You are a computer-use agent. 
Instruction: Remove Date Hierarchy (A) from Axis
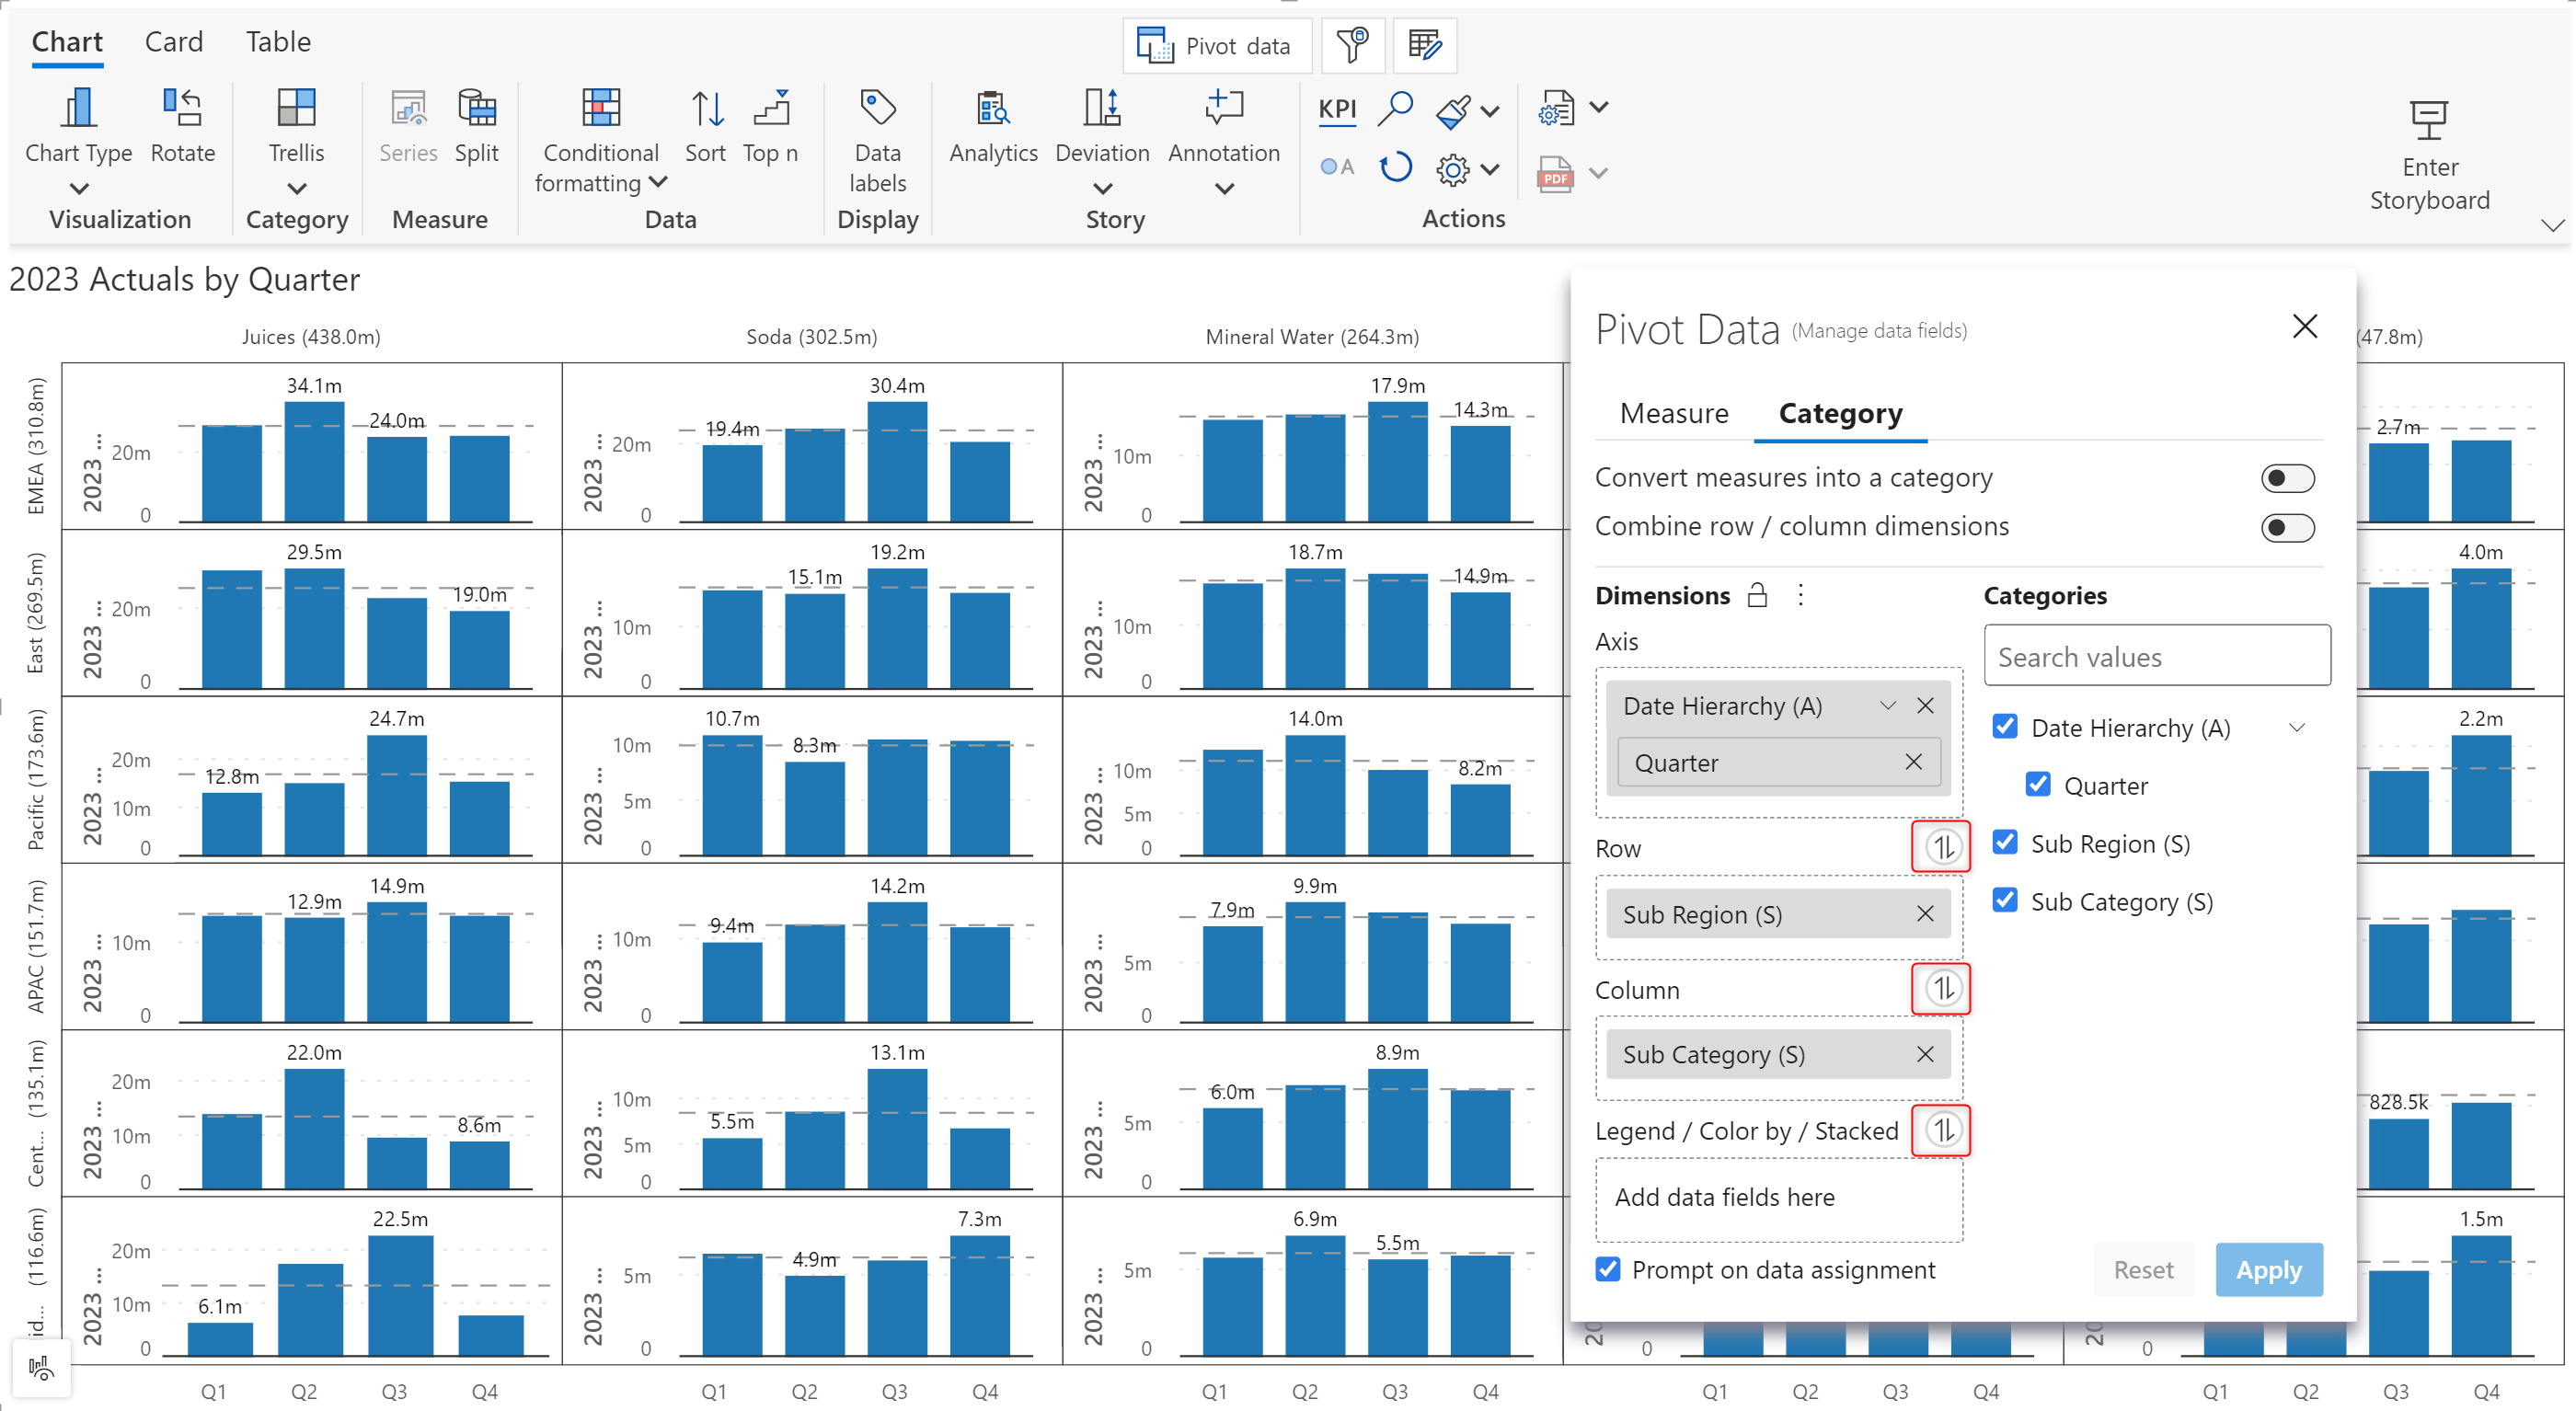1924,705
